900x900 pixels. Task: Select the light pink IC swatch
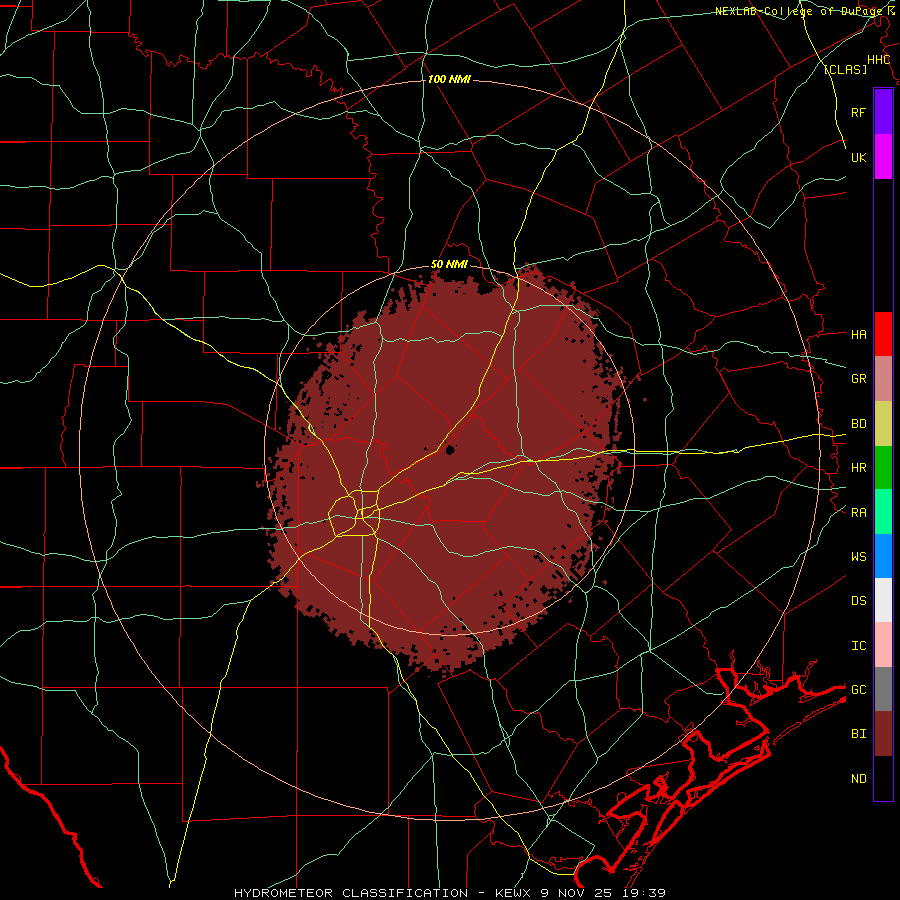point(883,645)
